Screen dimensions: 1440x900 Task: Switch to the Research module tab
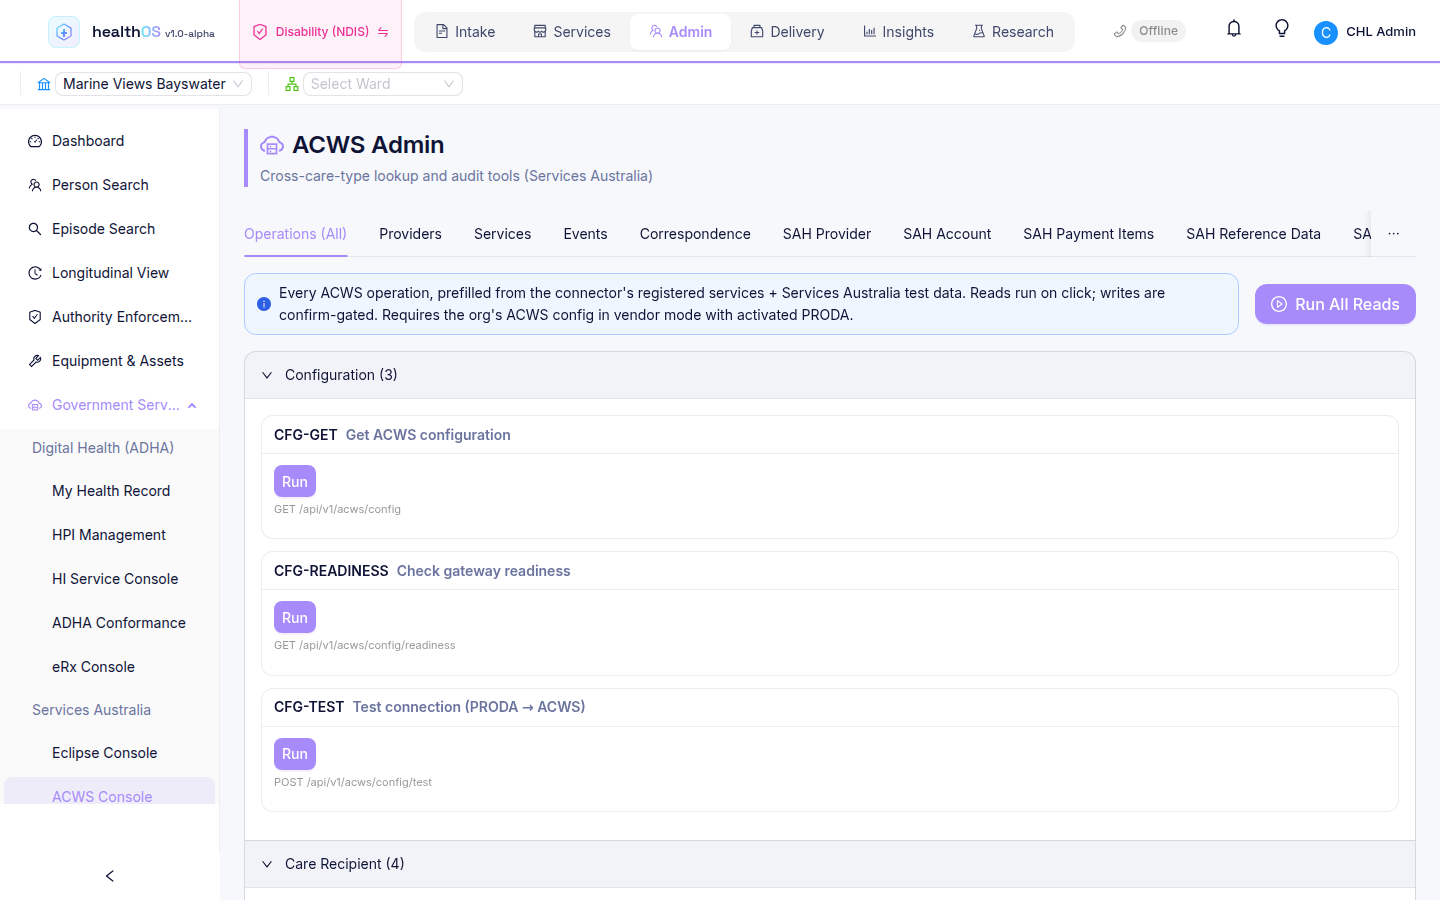pyautogui.click(x=1013, y=32)
